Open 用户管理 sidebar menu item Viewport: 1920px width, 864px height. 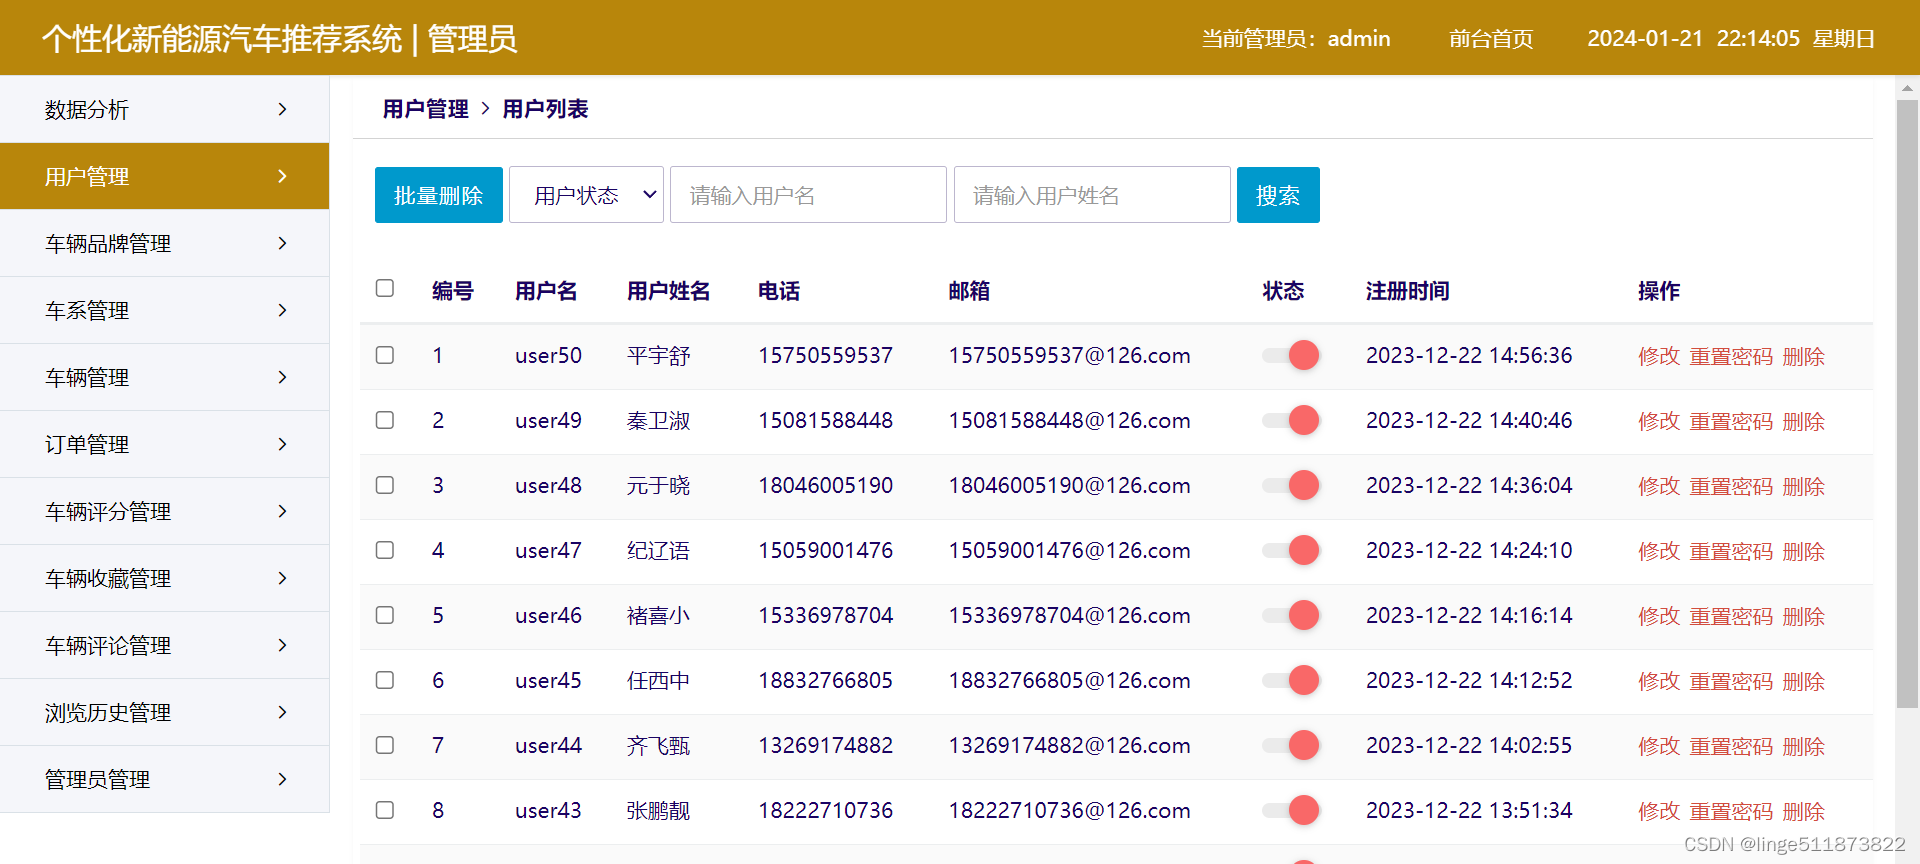tap(164, 176)
